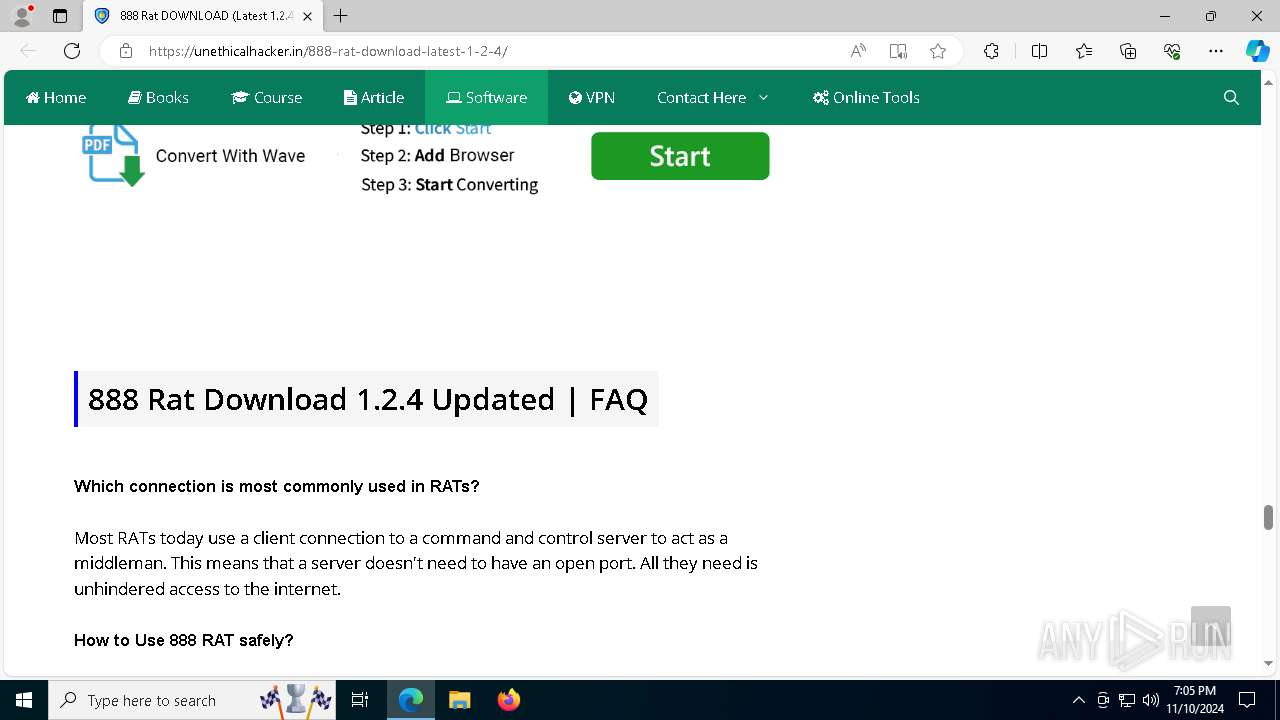The image size is (1280, 720).
Task: Click the taskbar search box
Action: 194,700
